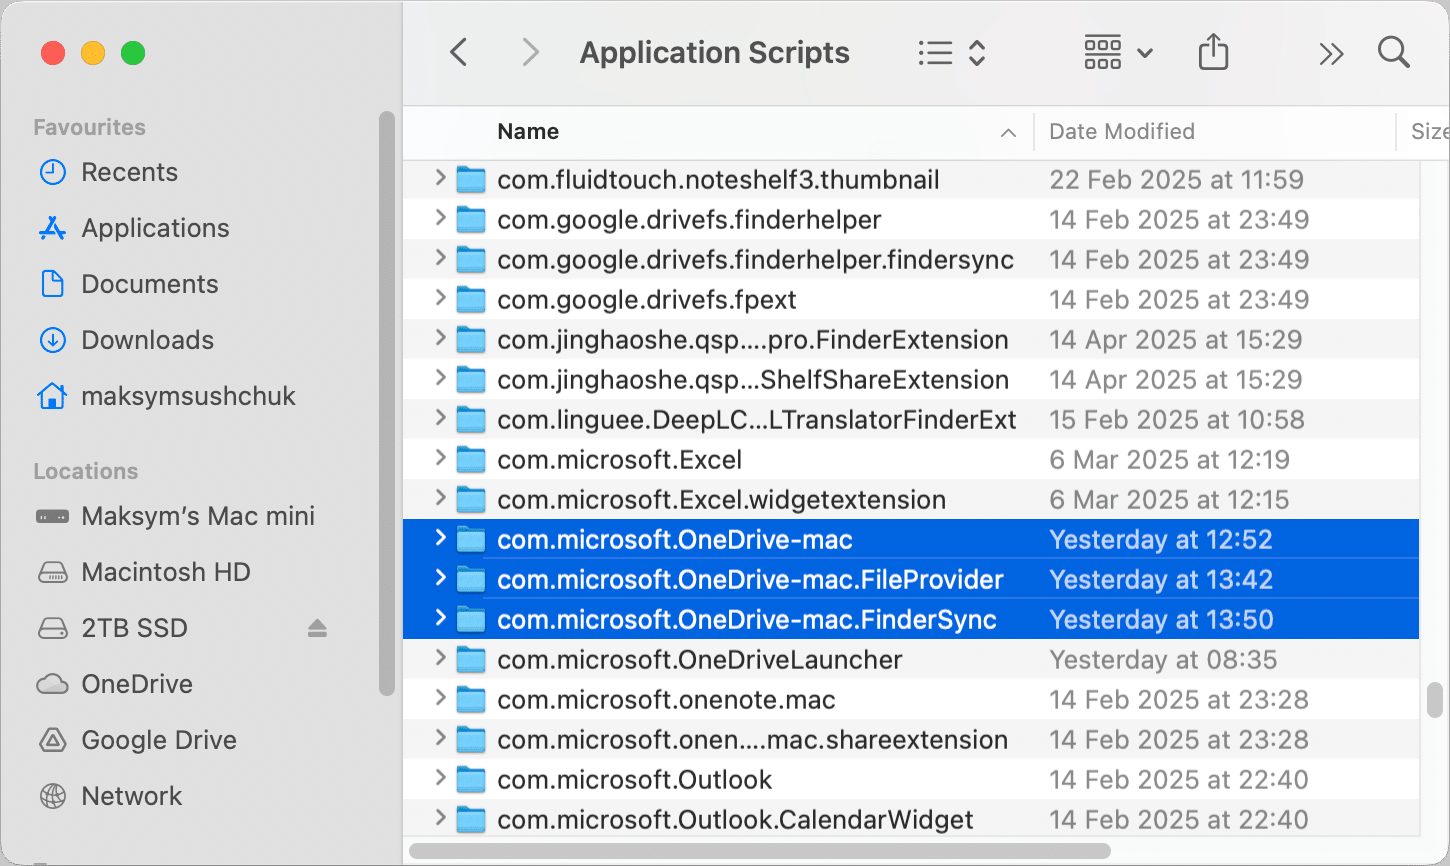Expand the com.microsoft.Excel folder
This screenshot has height=866, width=1450.
pyautogui.click(x=440, y=459)
